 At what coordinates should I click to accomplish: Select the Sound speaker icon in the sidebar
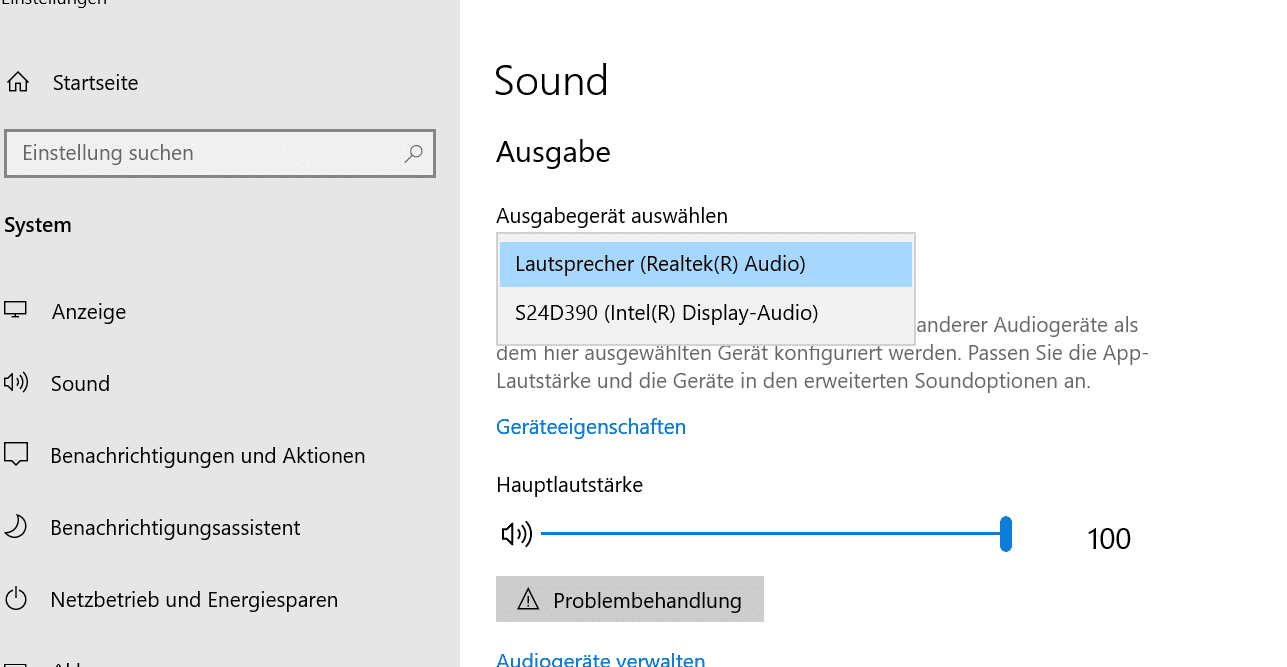(15, 383)
